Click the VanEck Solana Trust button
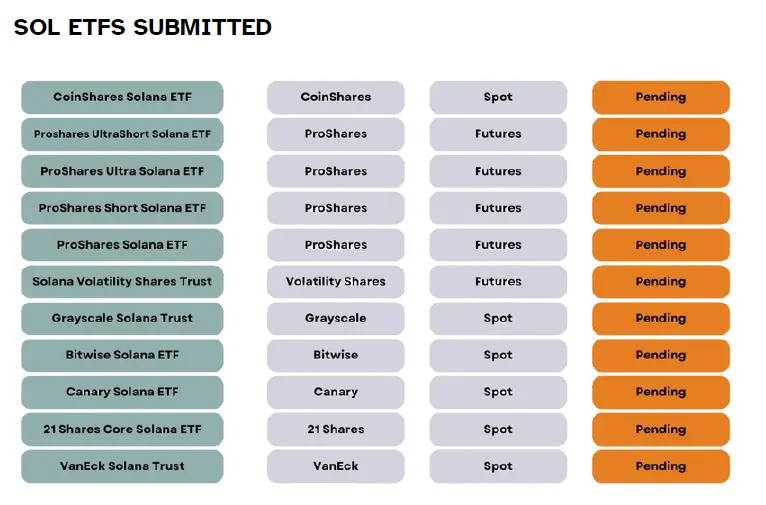766x505 pixels. [122, 466]
